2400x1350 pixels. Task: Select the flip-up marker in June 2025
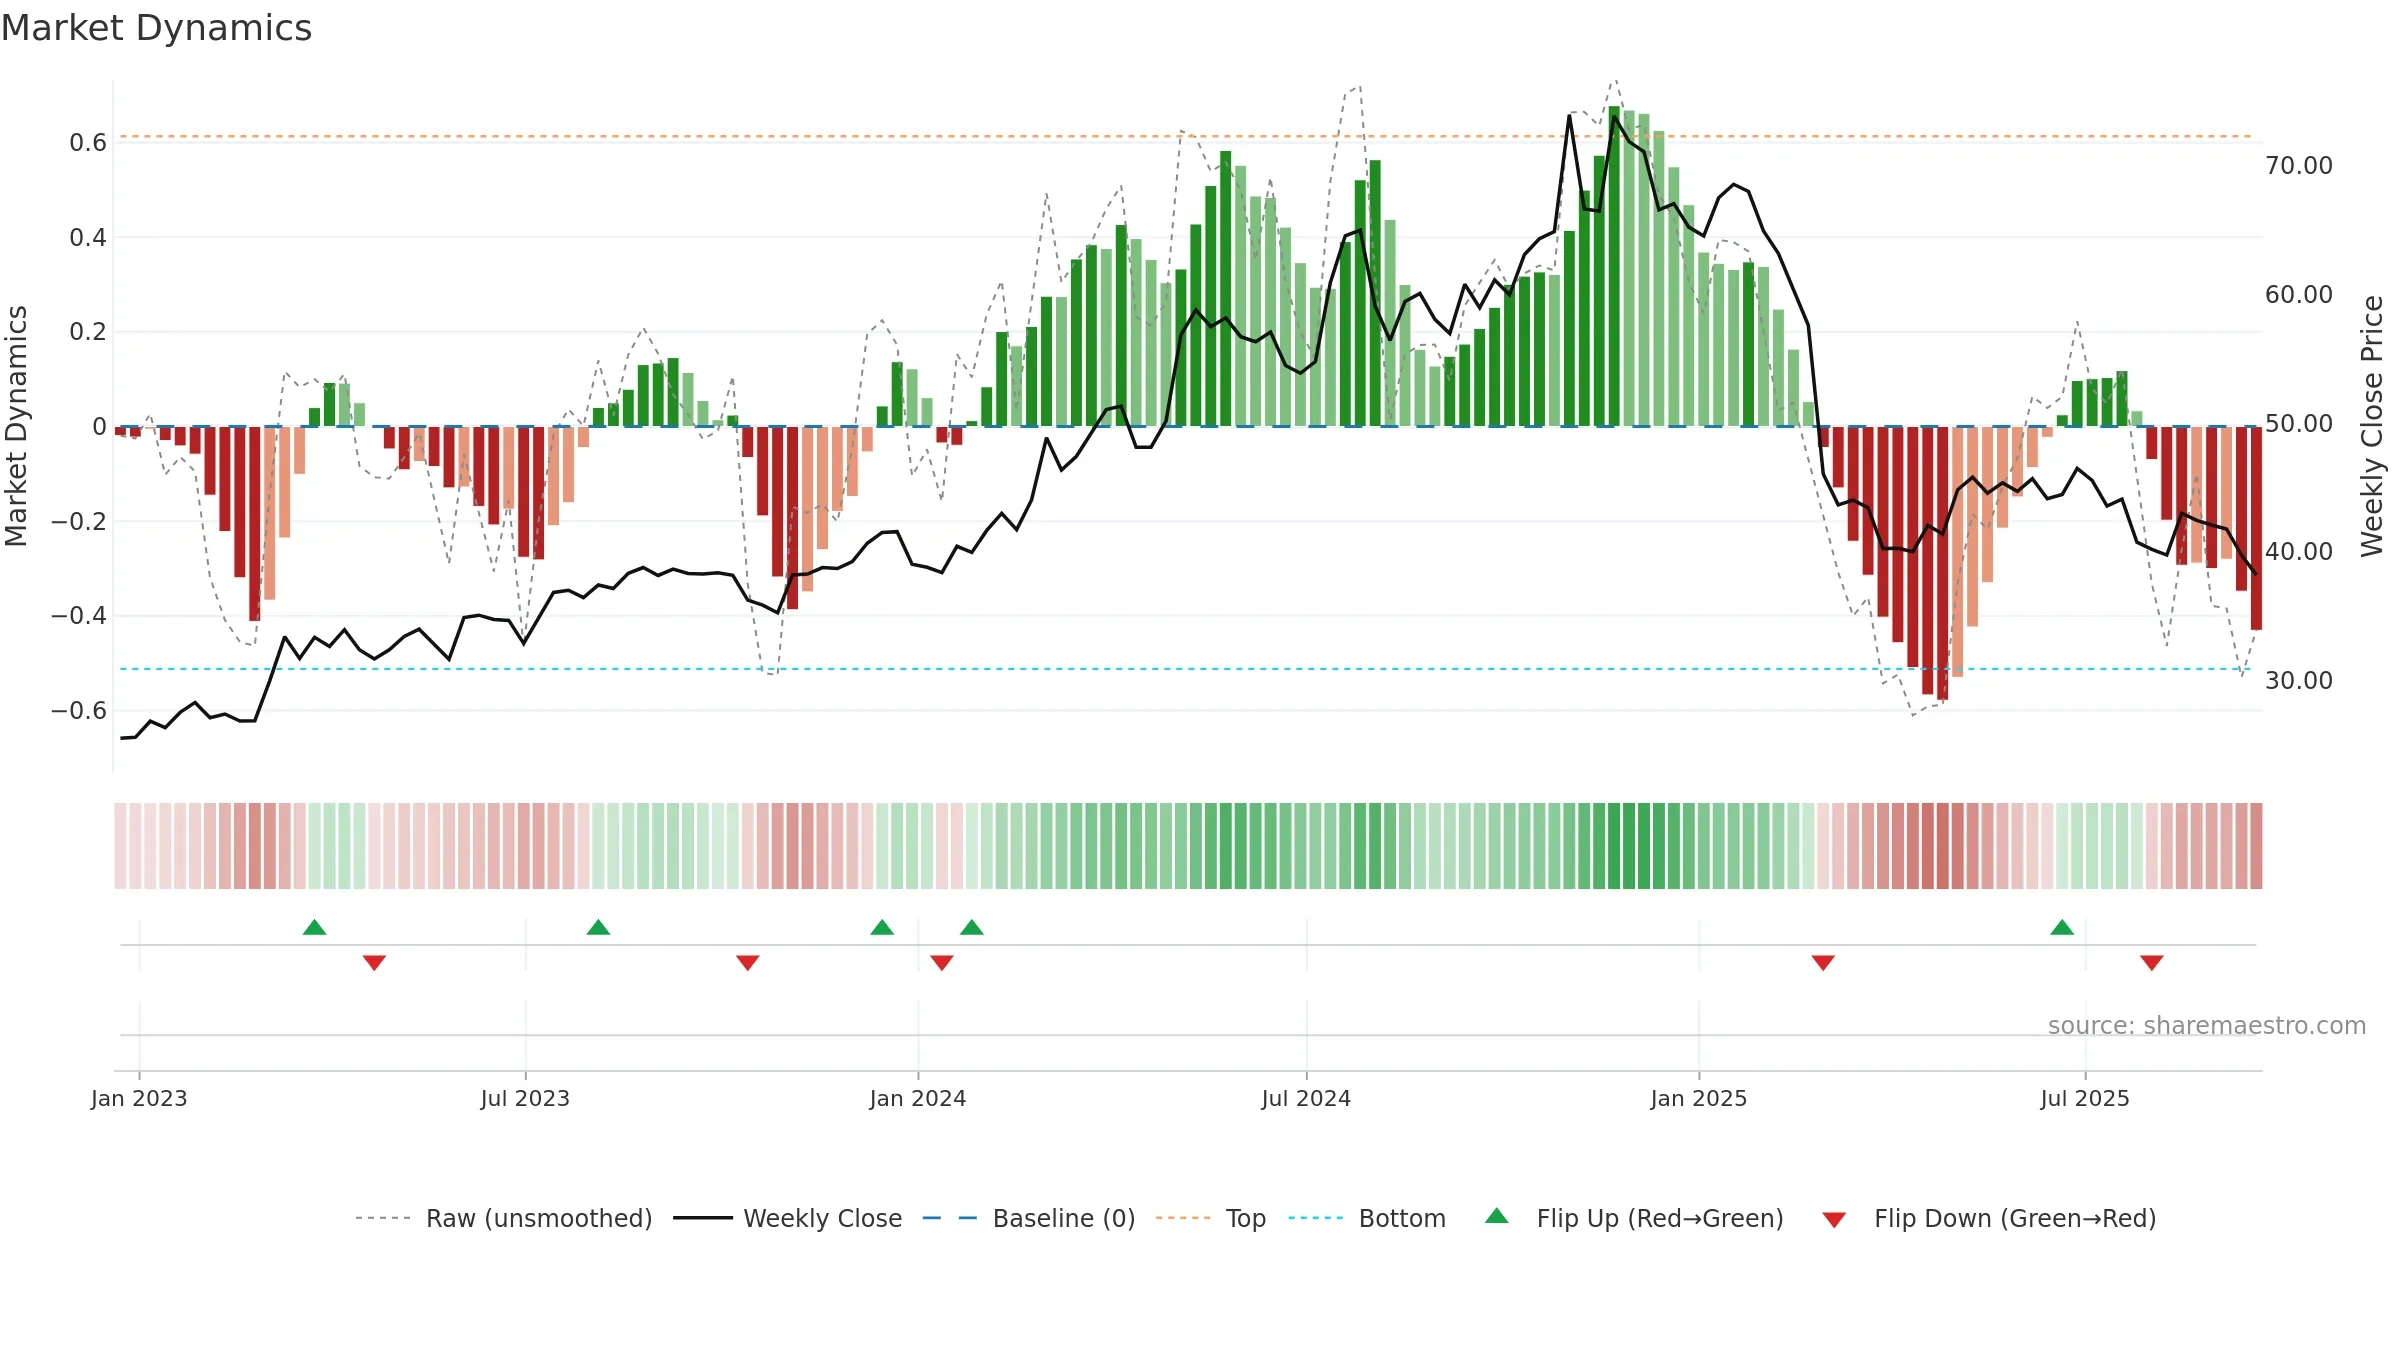point(2062,927)
